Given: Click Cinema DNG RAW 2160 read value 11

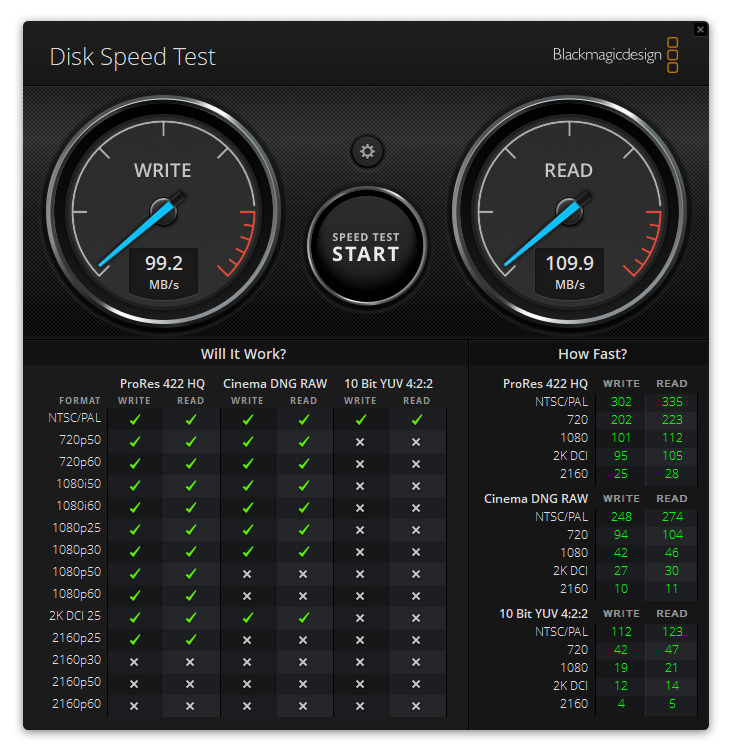Looking at the screenshot, I should click(x=671, y=589).
